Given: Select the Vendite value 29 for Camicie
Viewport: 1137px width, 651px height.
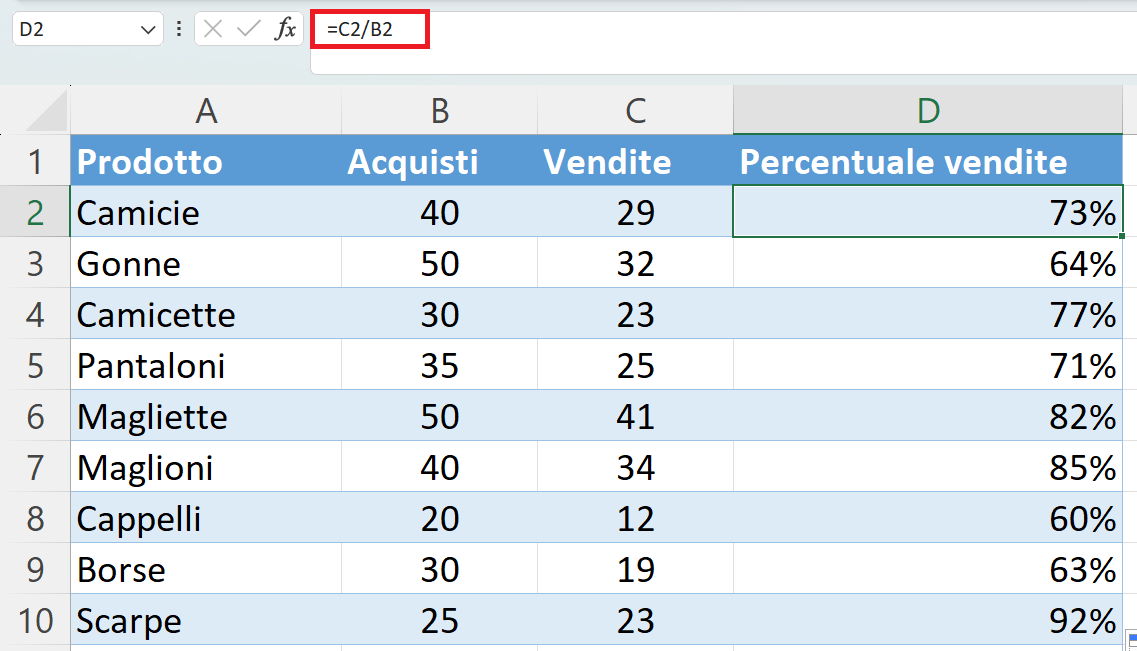Looking at the screenshot, I should click(635, 211).
